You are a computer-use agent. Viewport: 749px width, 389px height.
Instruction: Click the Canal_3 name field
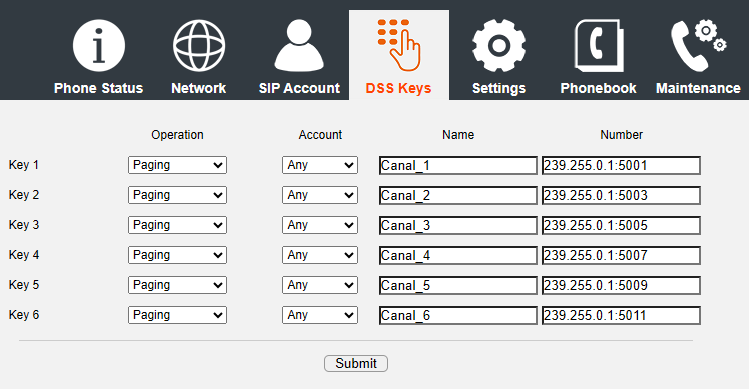pyautogui.click(x=458, y=226)
